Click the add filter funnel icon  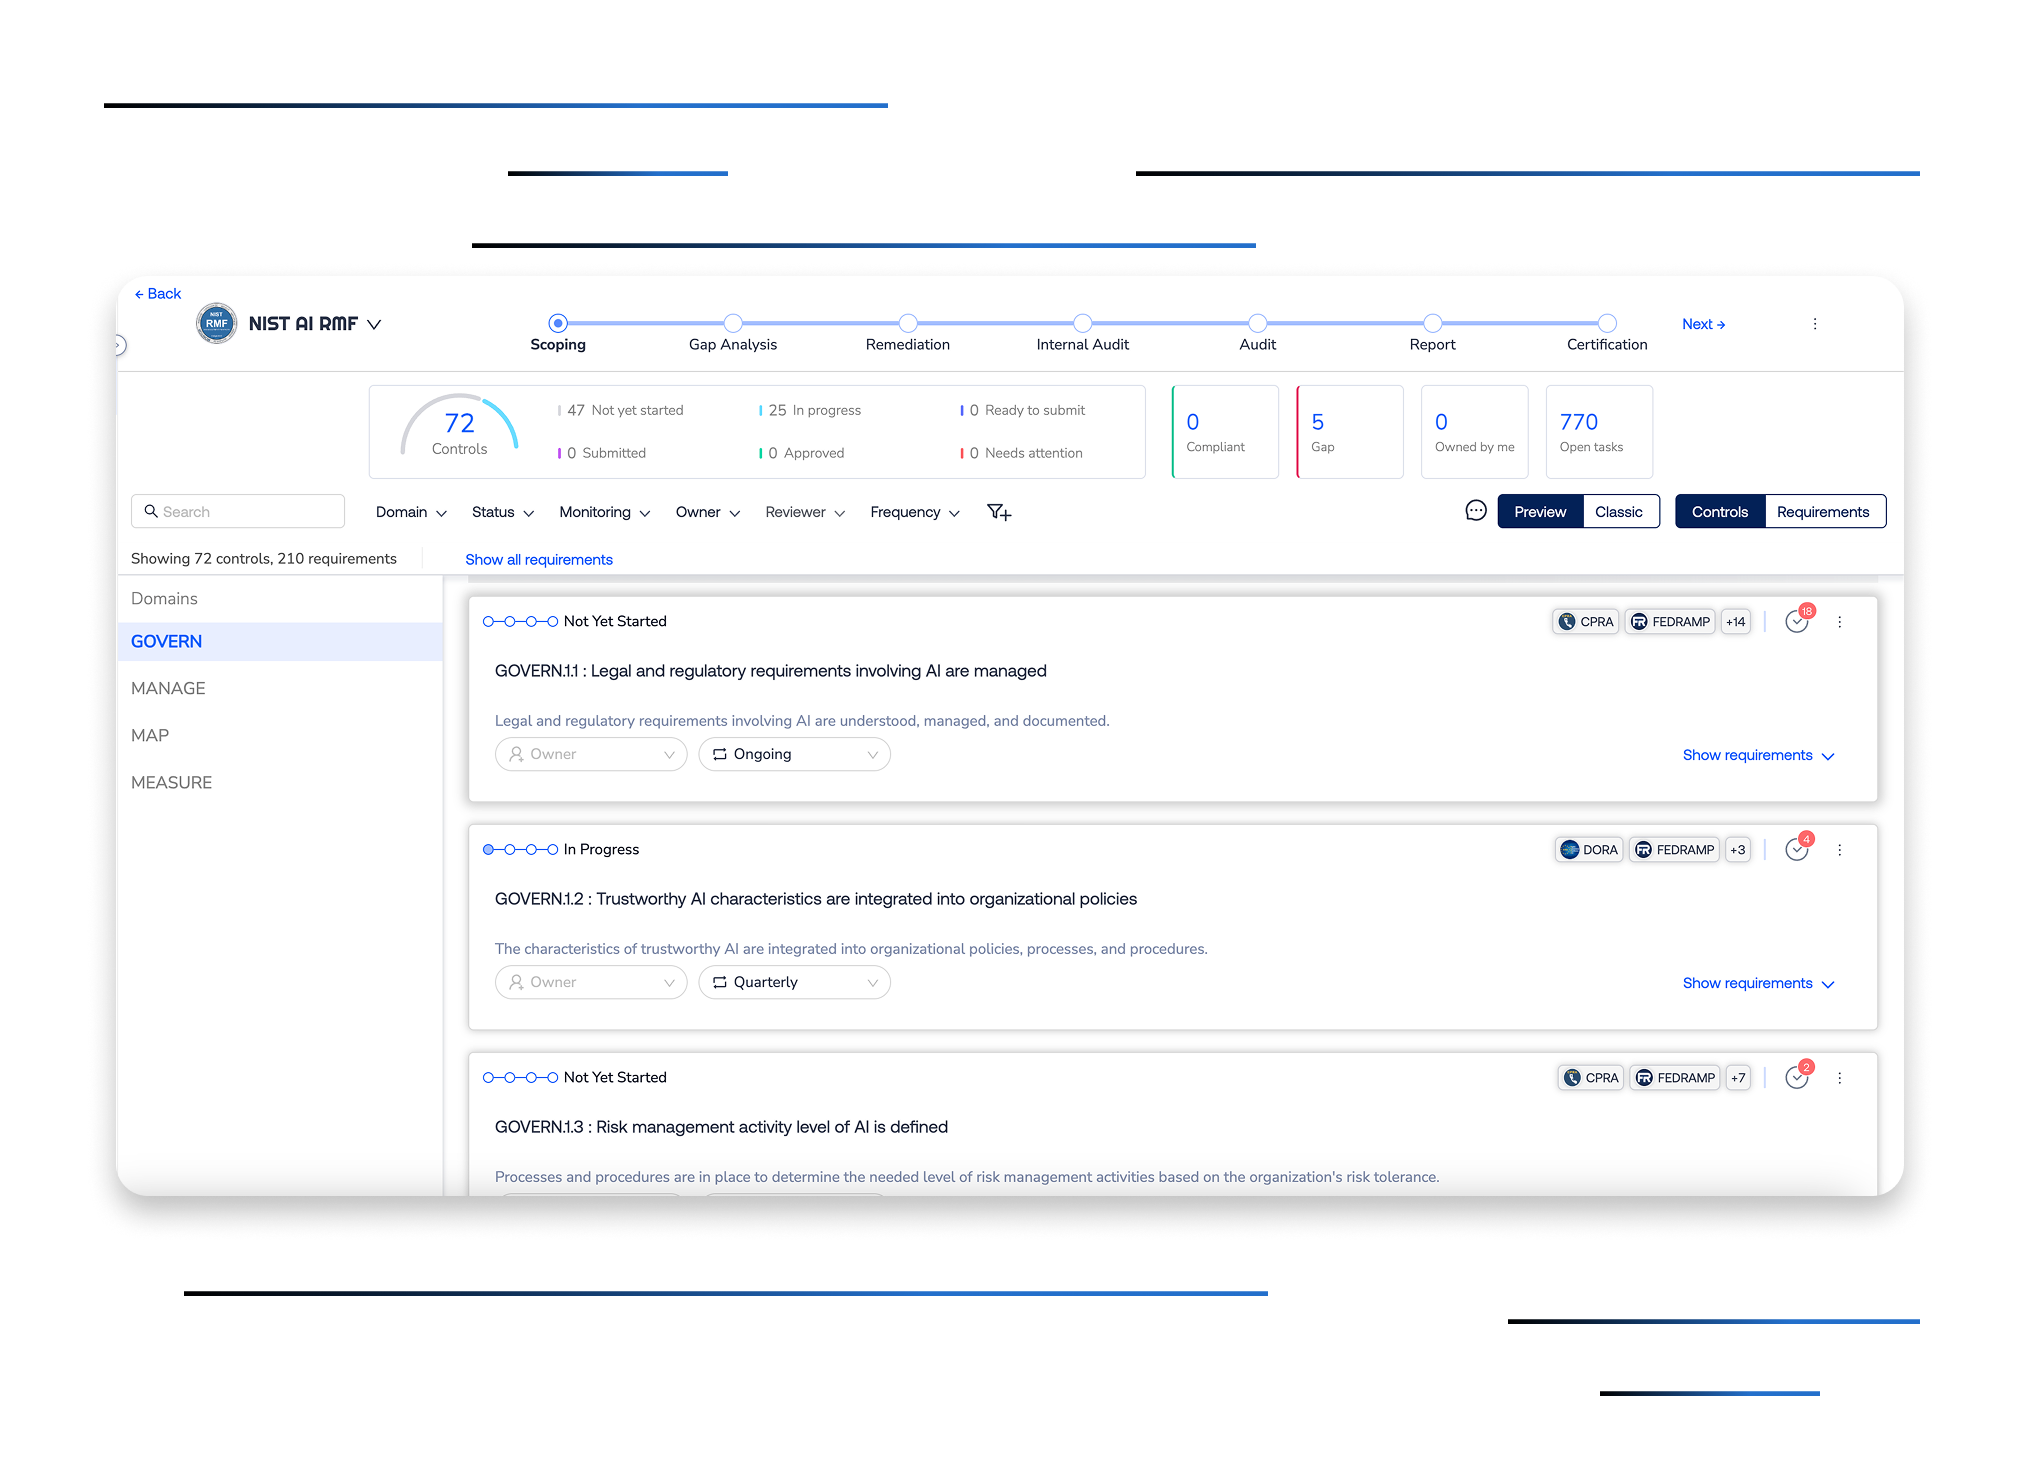pyautogui.click(x=998, y=512)
